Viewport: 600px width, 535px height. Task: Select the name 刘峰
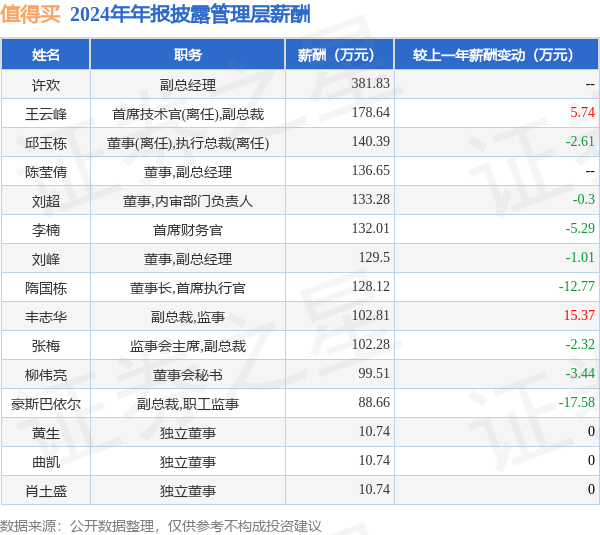[46, 259]
